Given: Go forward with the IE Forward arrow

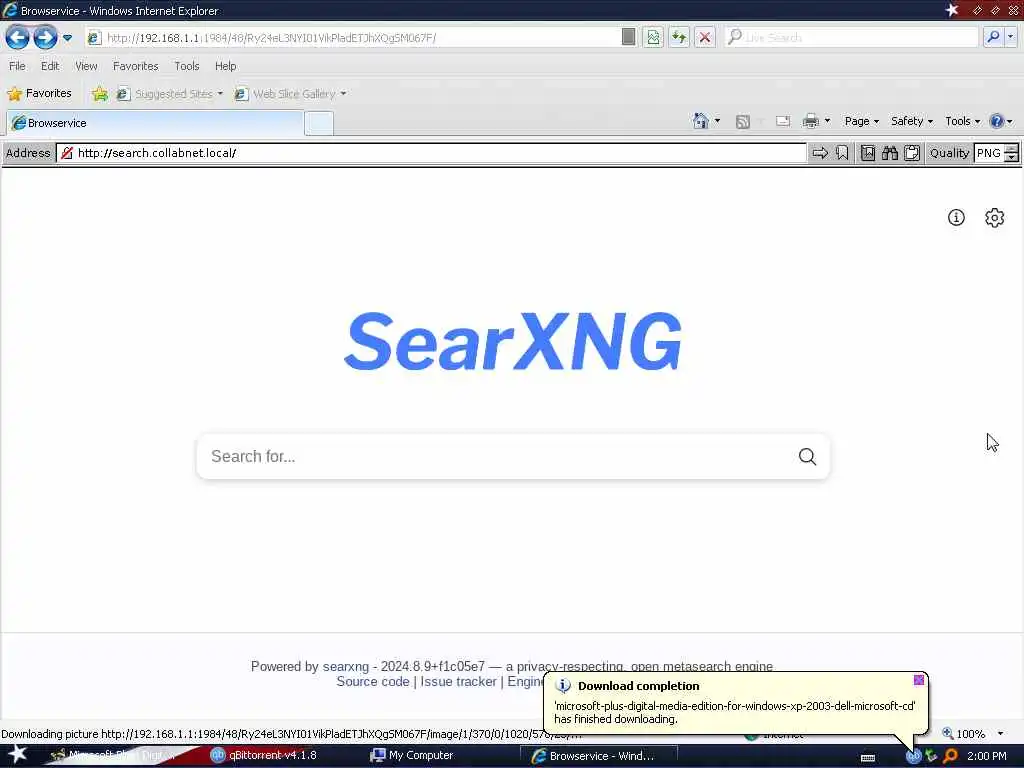Looking at the screenshot, I should coord(44,37).
